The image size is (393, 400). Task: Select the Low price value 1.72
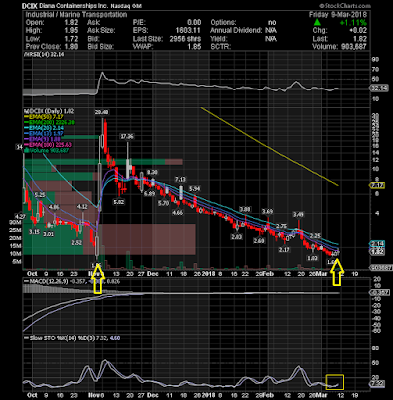point(71,39)
